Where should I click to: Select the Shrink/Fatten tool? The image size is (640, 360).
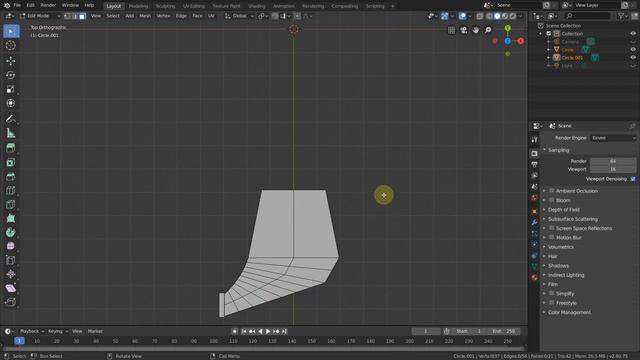pos(11,274)
